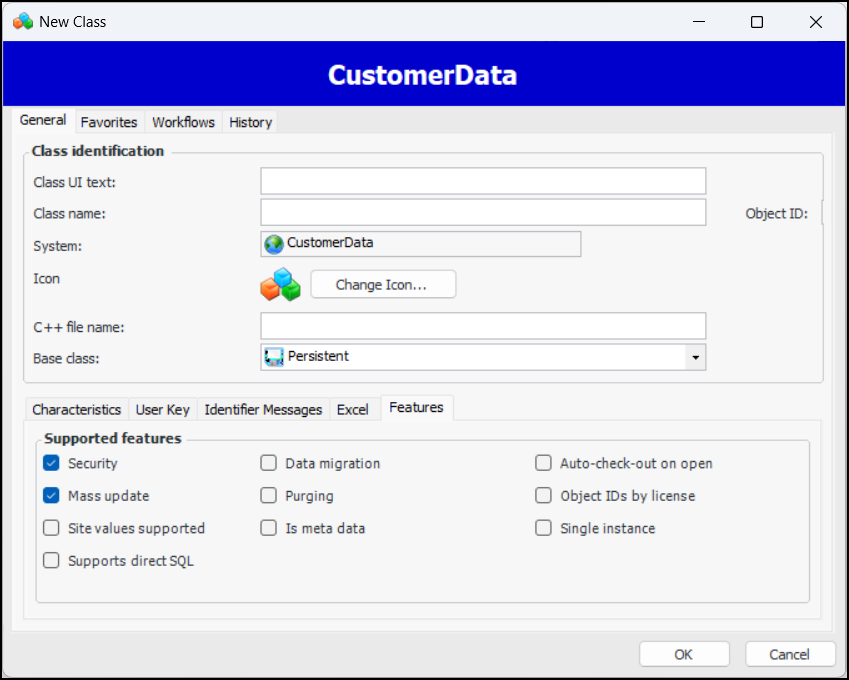This screenshot has height=680, width=849.
Task: Enable Supports direct SQL option
Action: pos(52,561)
